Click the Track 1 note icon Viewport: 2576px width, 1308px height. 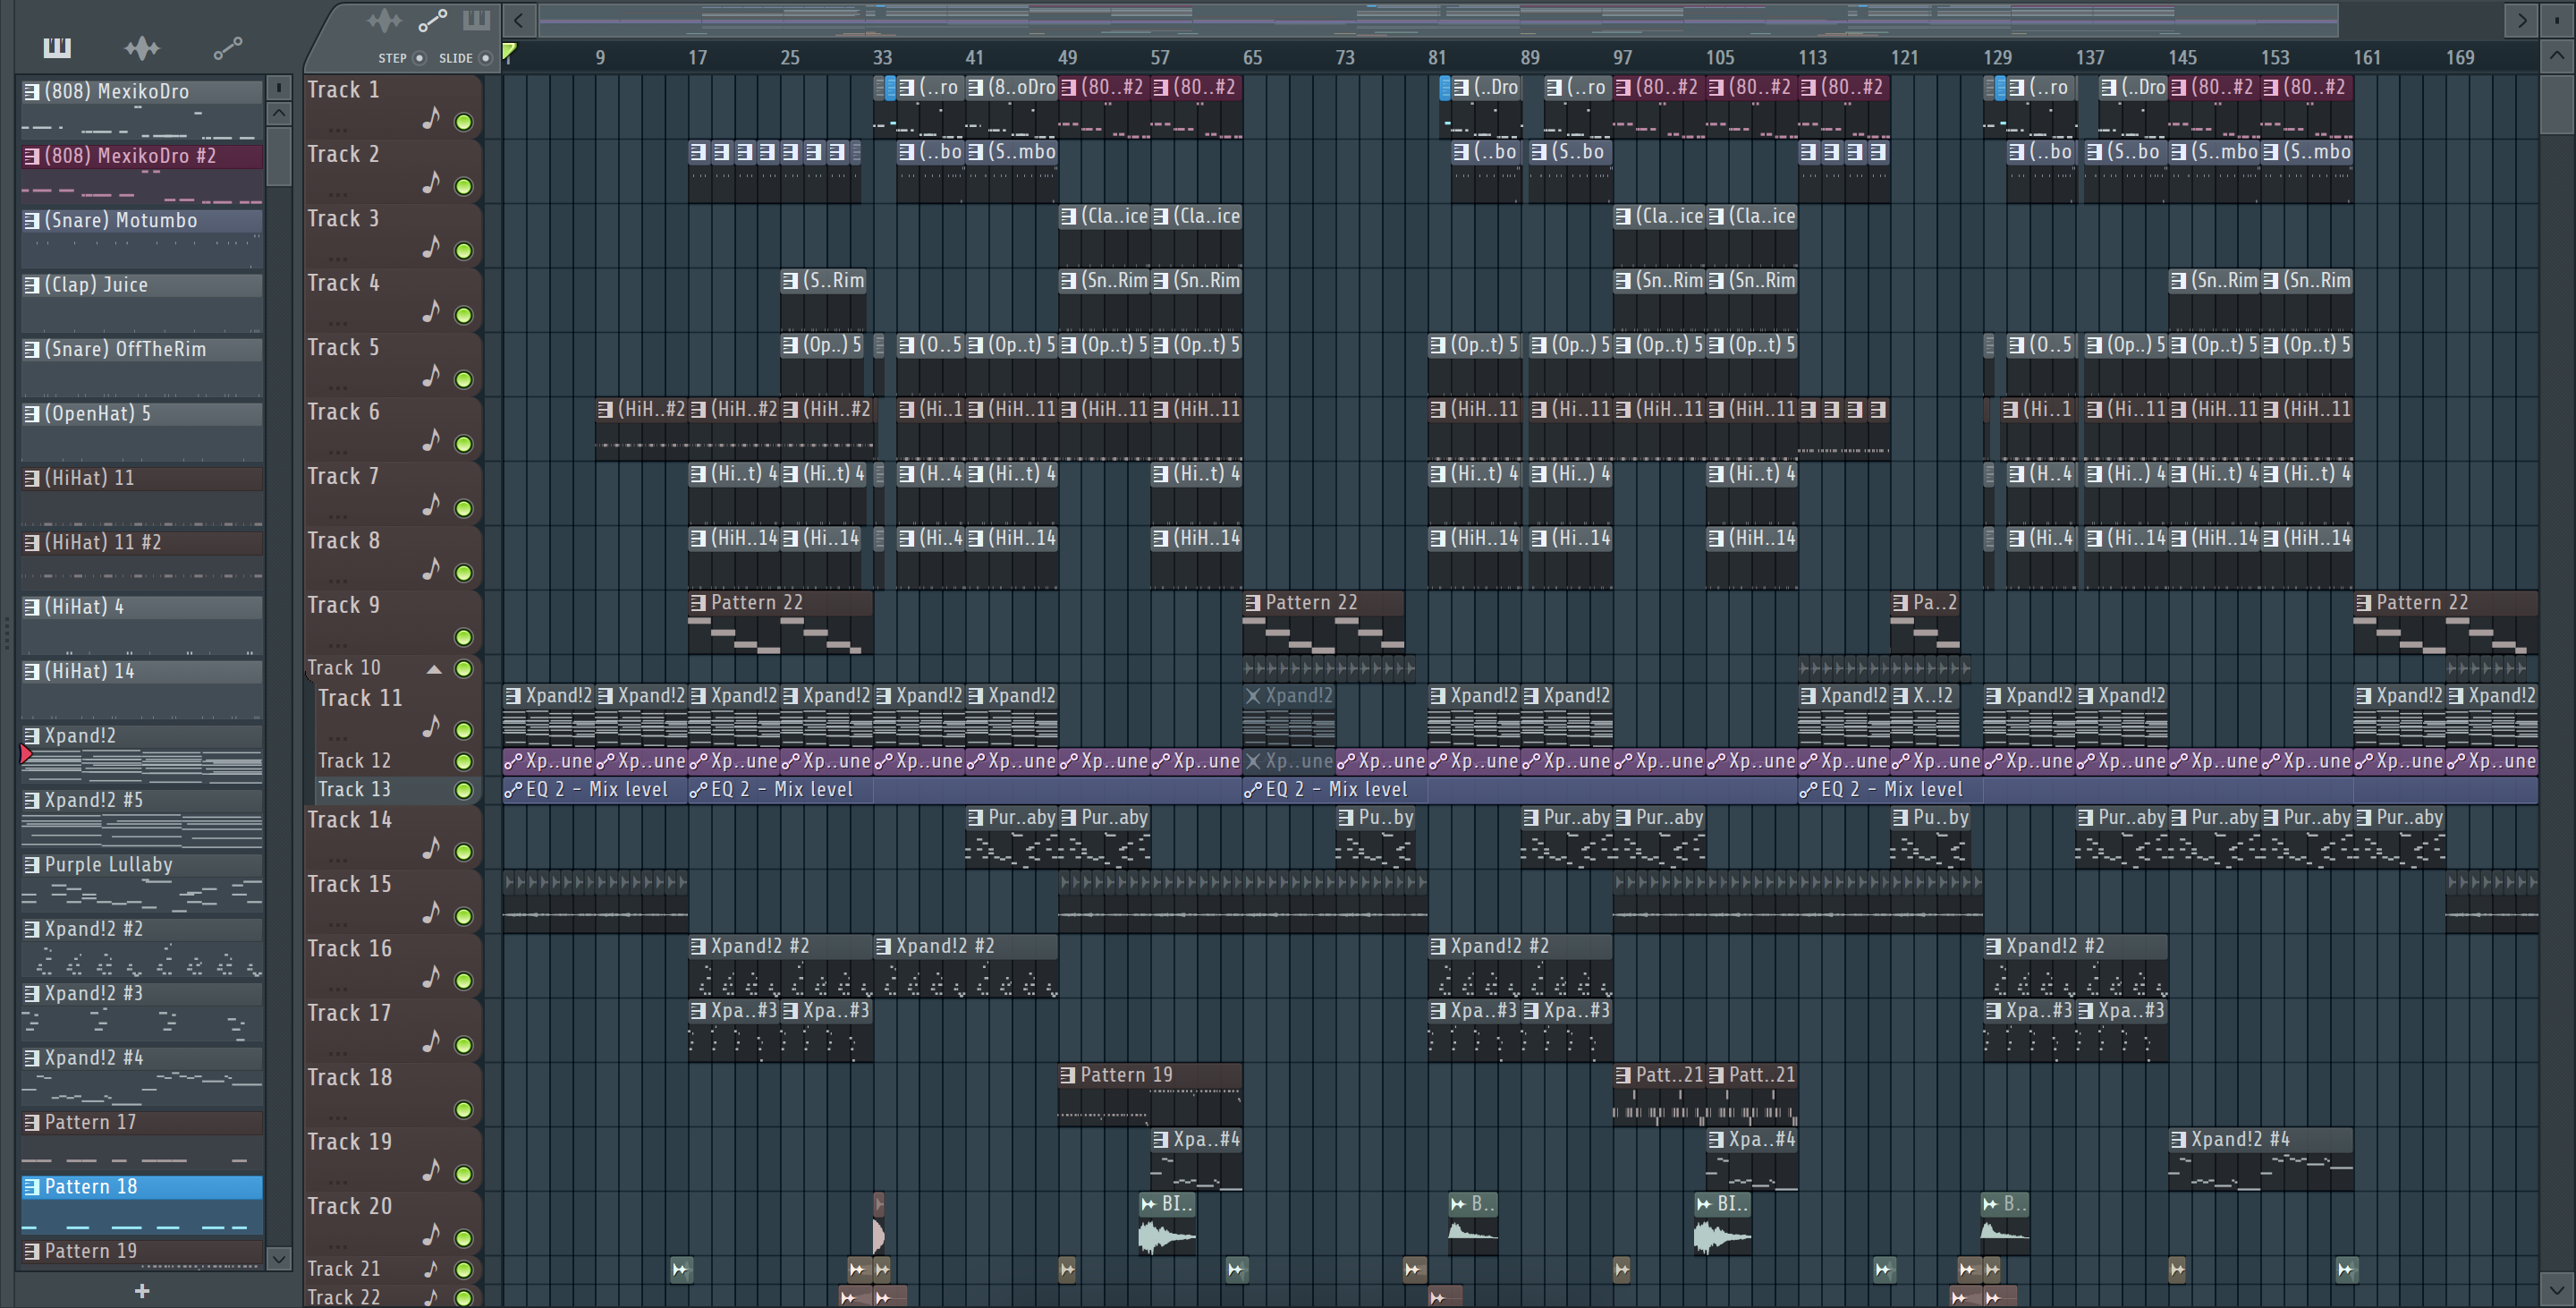431,118
